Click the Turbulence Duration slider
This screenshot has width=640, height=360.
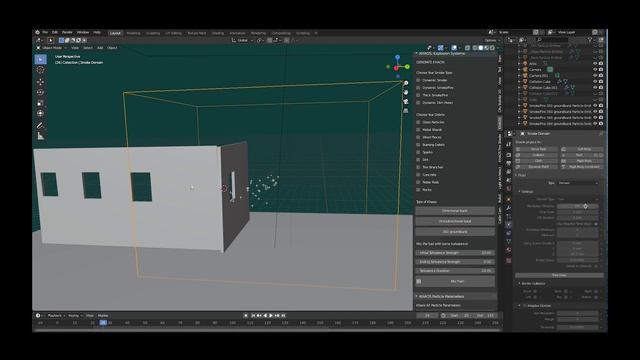pyautogui.click(x=455, y=271)
